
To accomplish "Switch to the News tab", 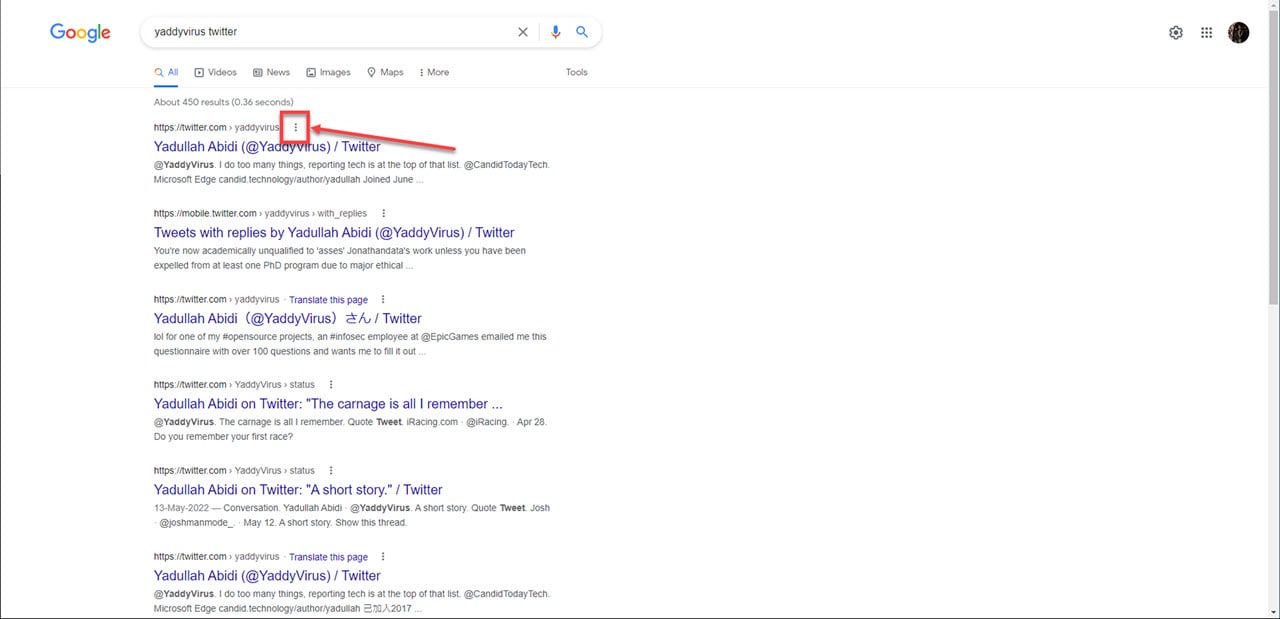I will point(271,72).
